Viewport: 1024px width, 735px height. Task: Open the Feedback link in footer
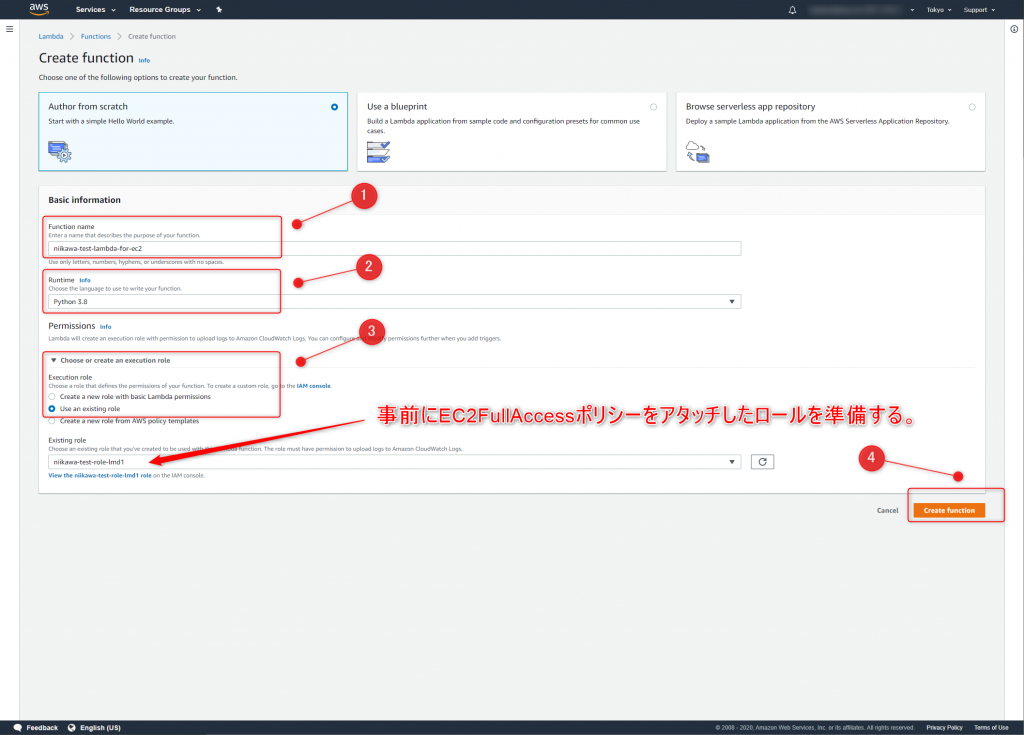tap(42, 728)
